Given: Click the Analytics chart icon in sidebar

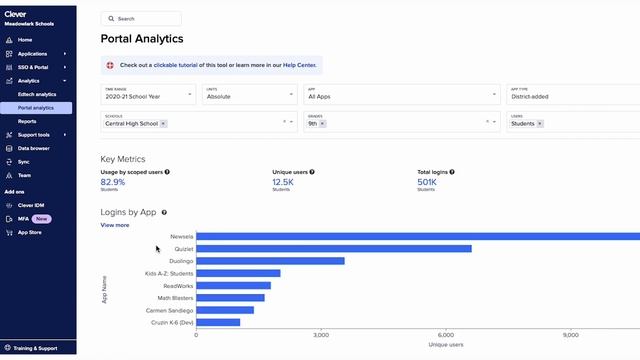Looking at the screenshot, I should pyautogui.click(x=9, y=81).
